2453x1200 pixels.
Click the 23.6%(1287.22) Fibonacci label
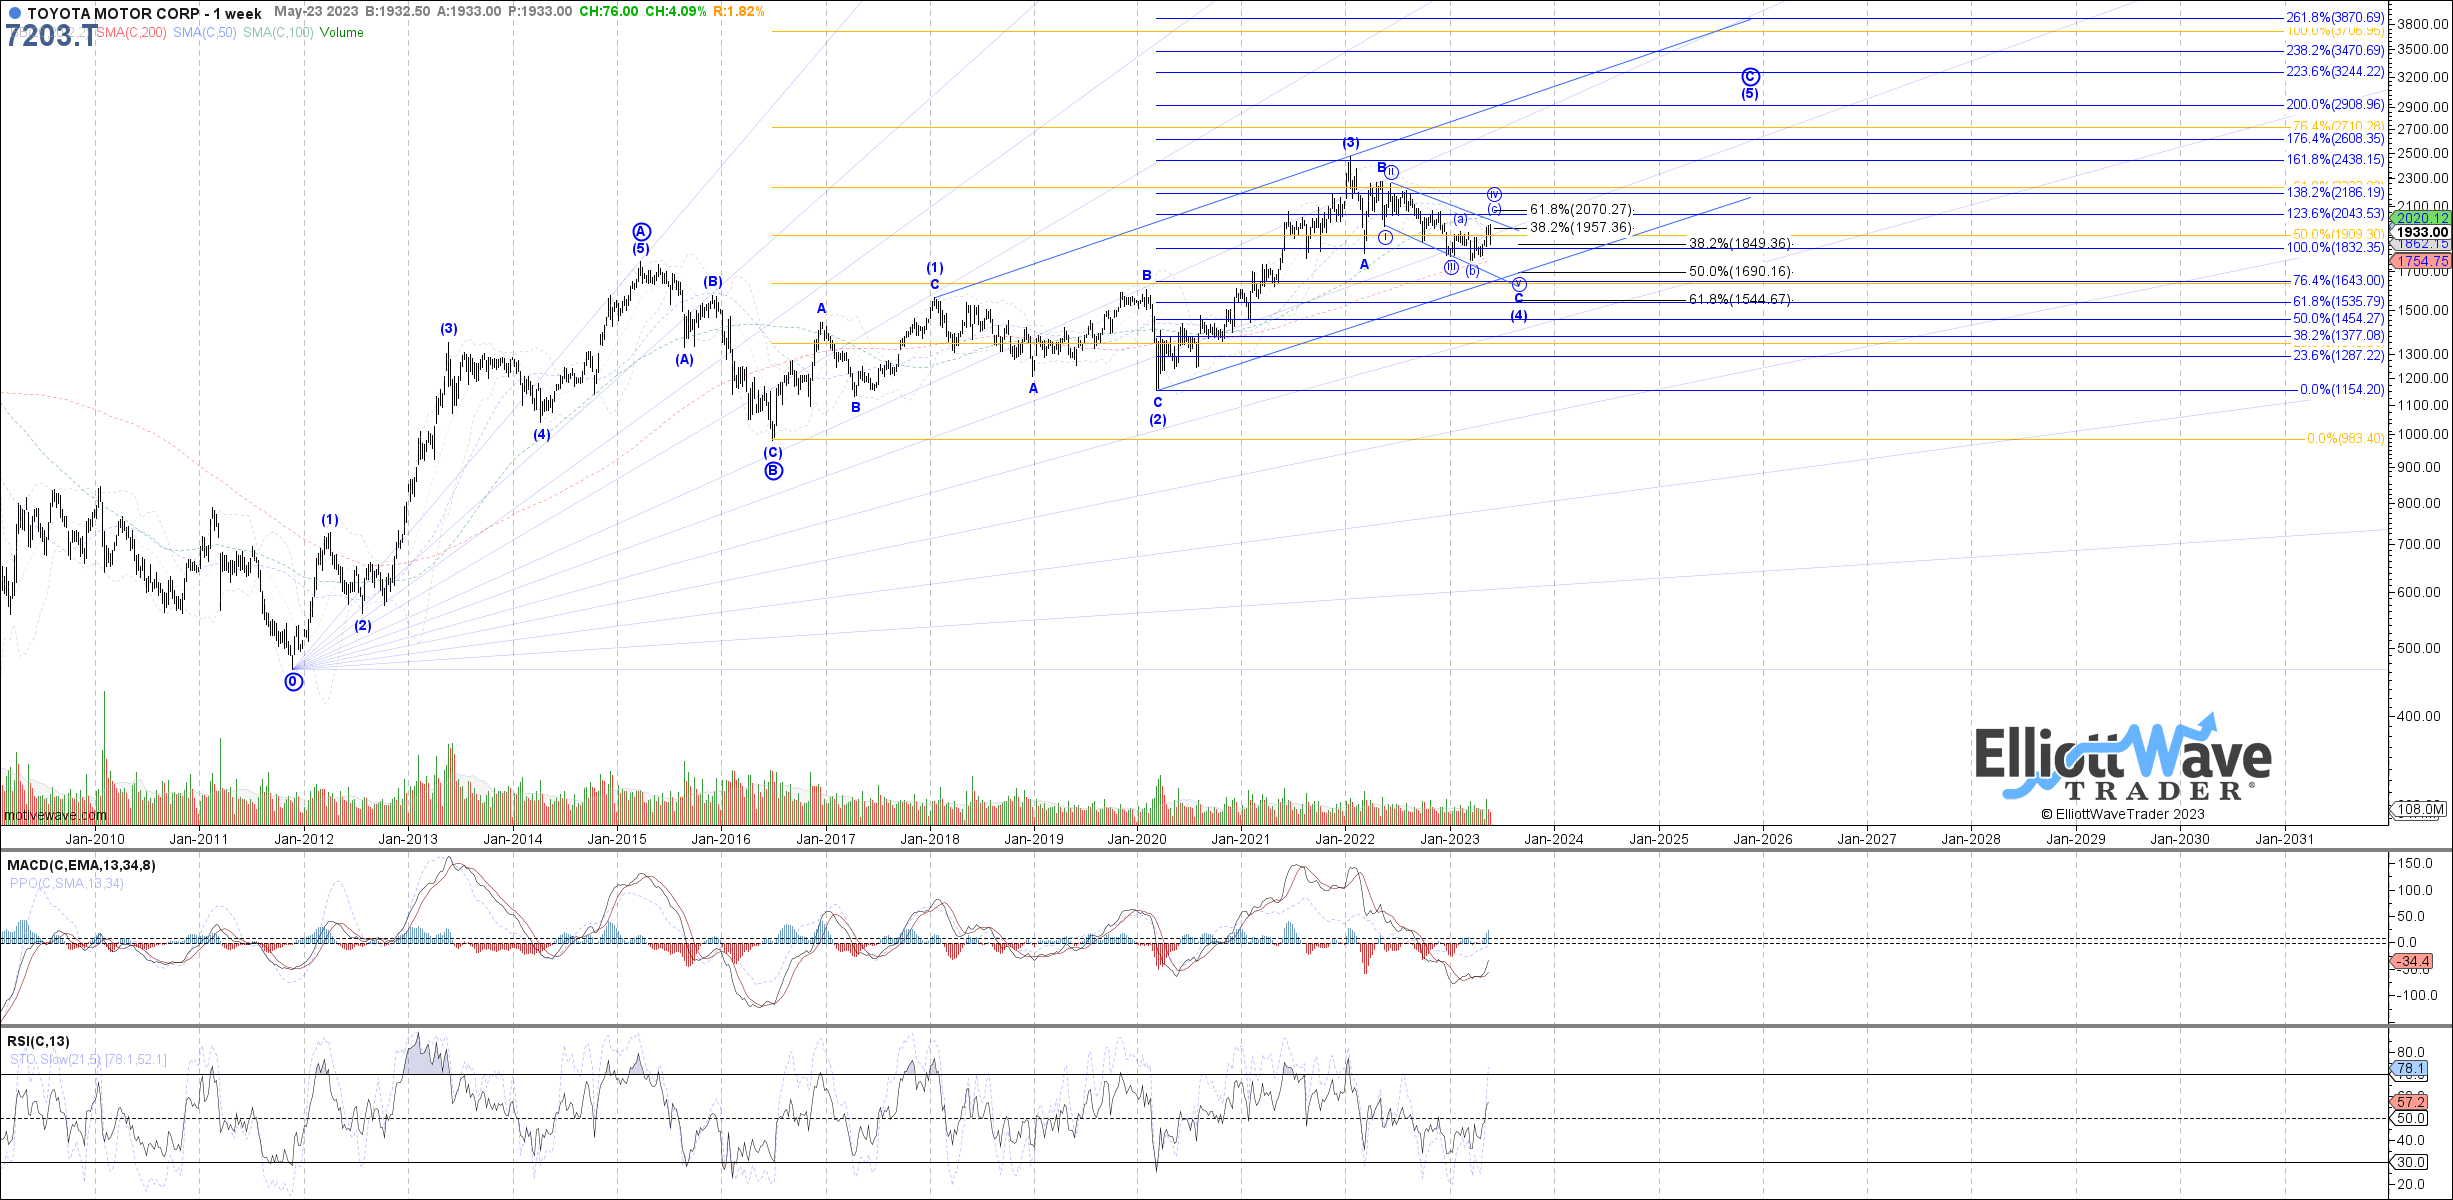tap(2338, 356)
